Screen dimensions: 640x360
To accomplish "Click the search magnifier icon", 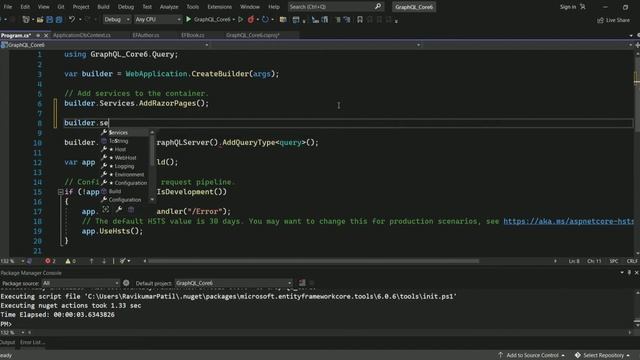I will pyautogui.click(x=378, y=7).
